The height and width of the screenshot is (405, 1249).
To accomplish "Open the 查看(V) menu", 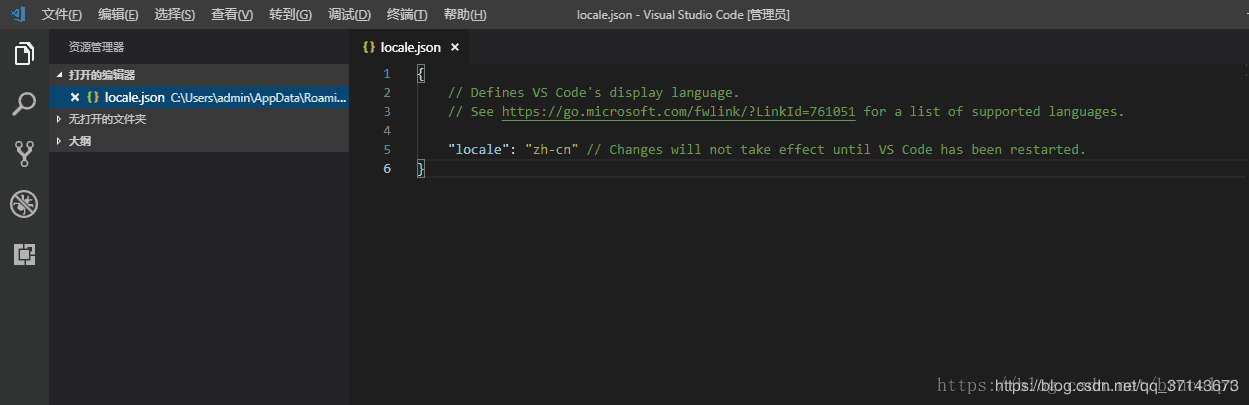I will tap(232, 14).
